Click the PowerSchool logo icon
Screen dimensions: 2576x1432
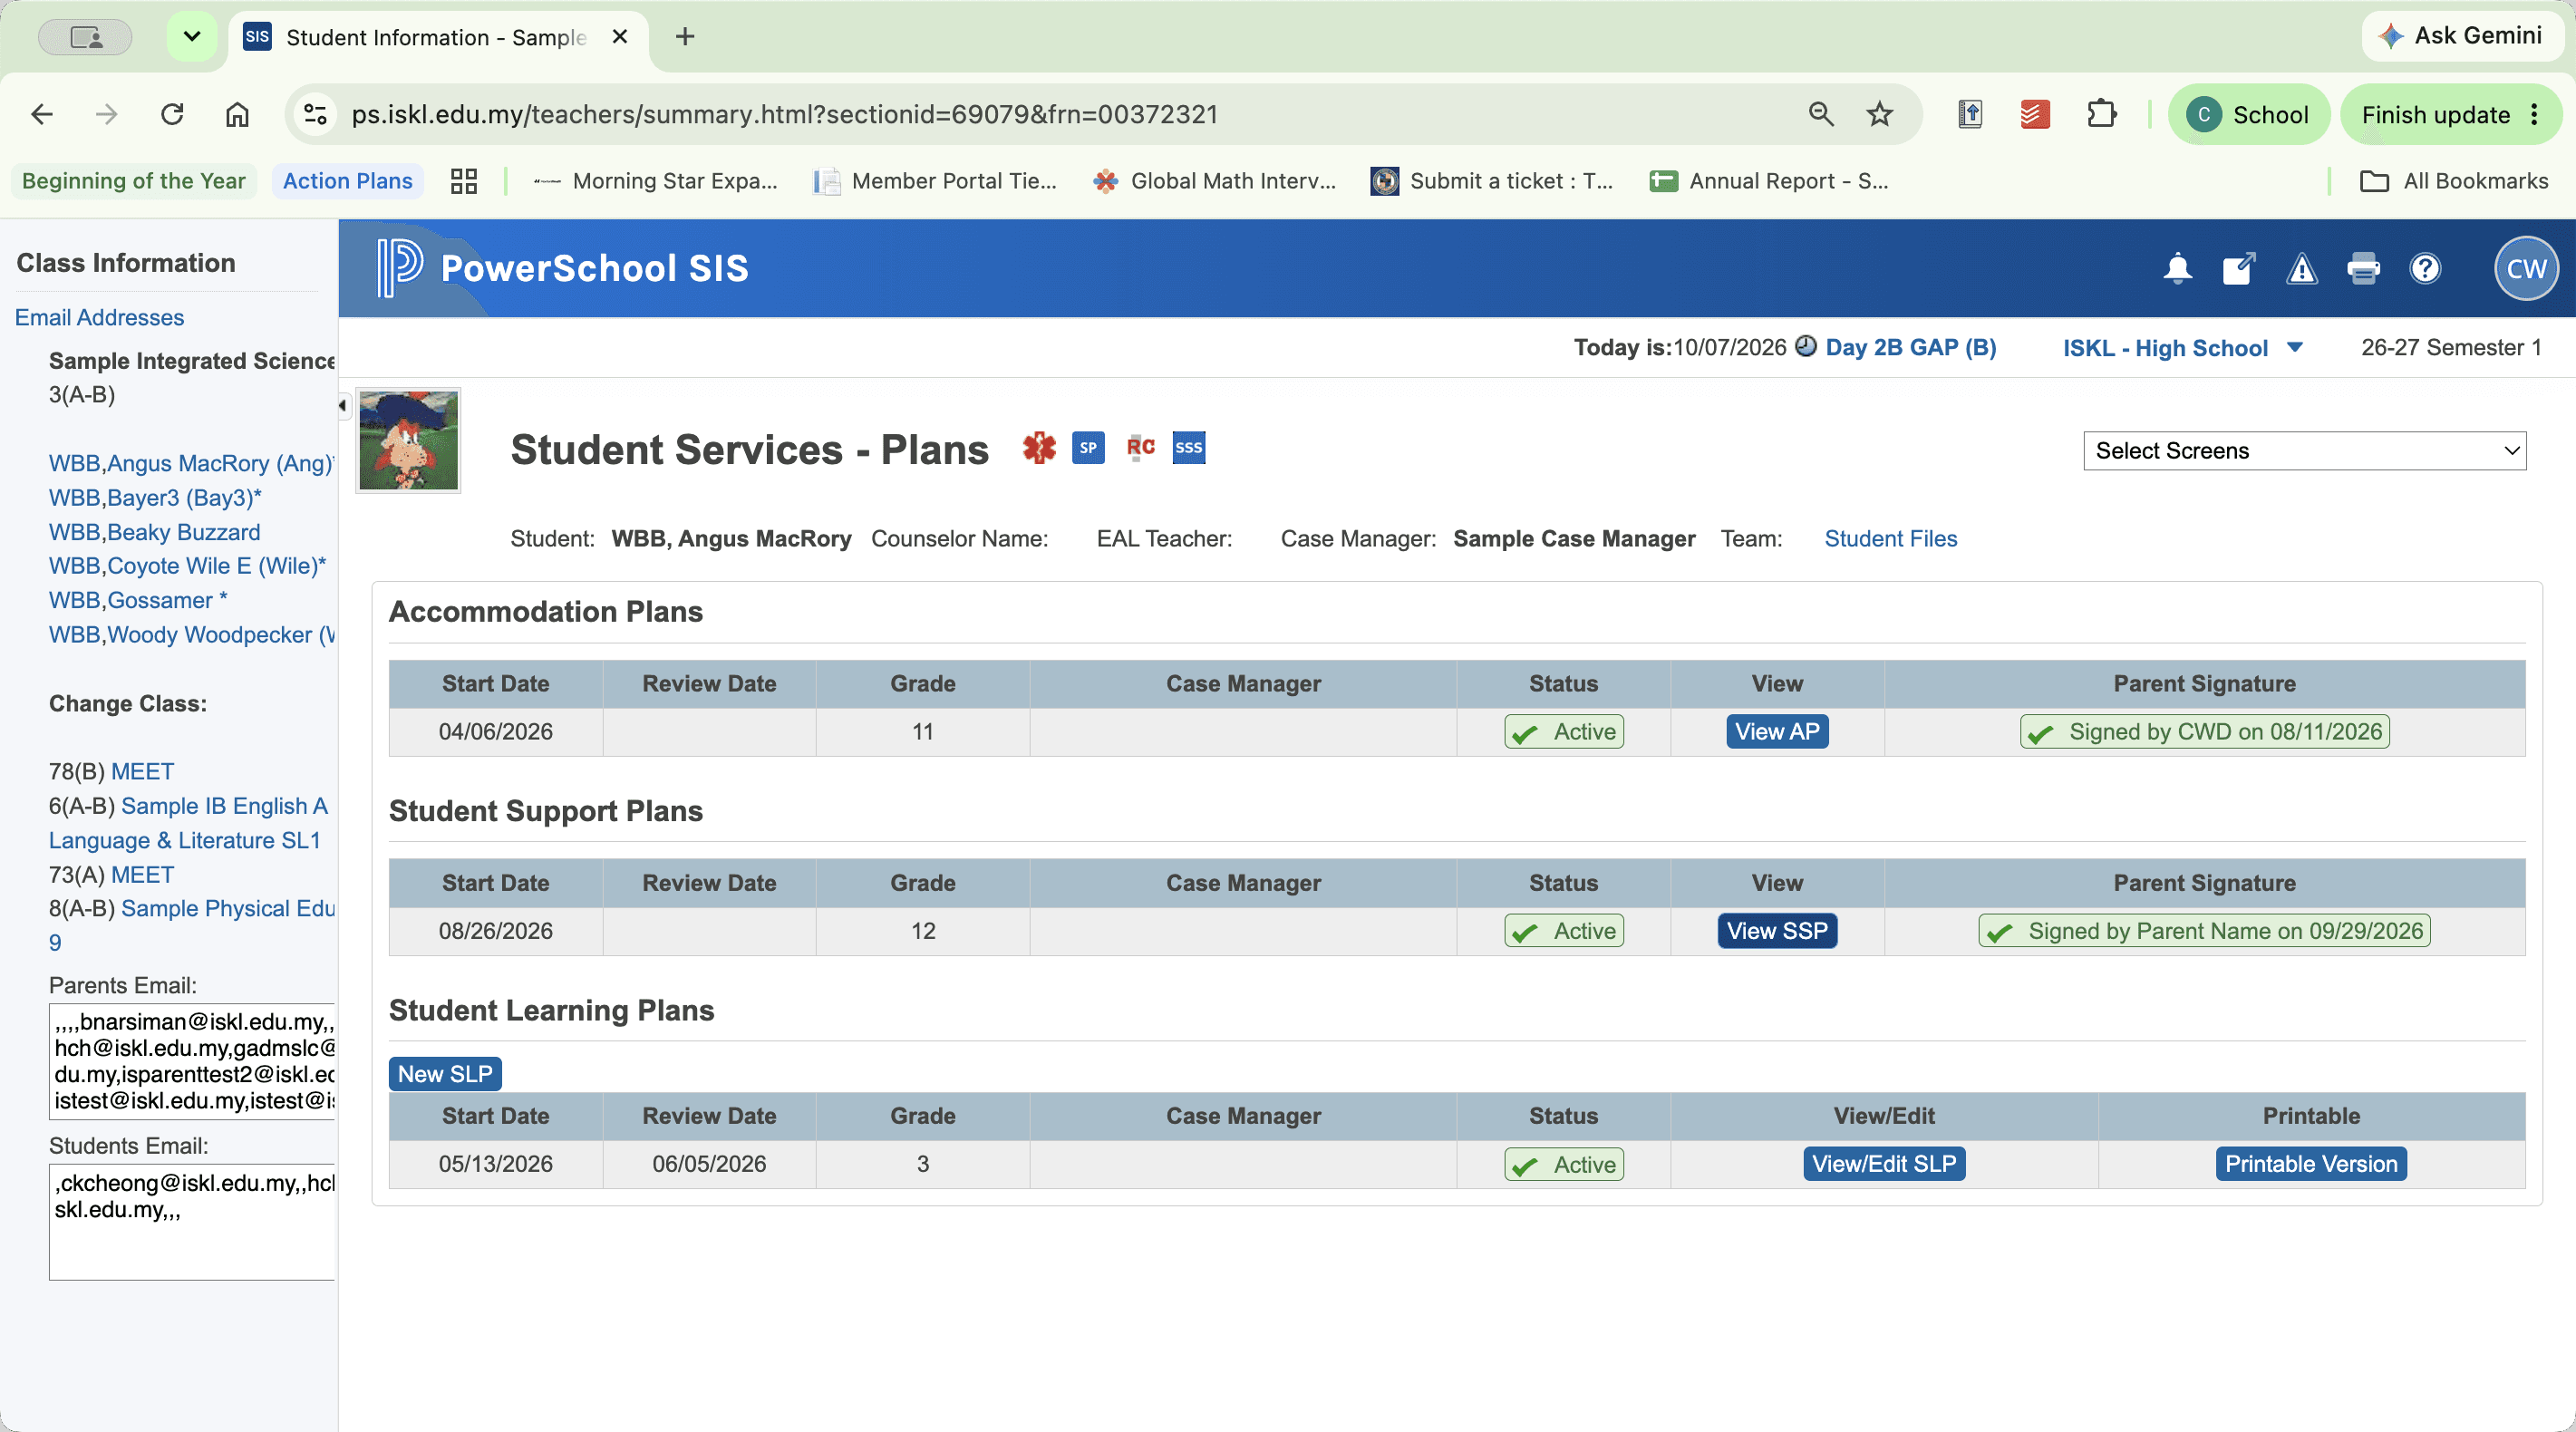pos(398,267)
